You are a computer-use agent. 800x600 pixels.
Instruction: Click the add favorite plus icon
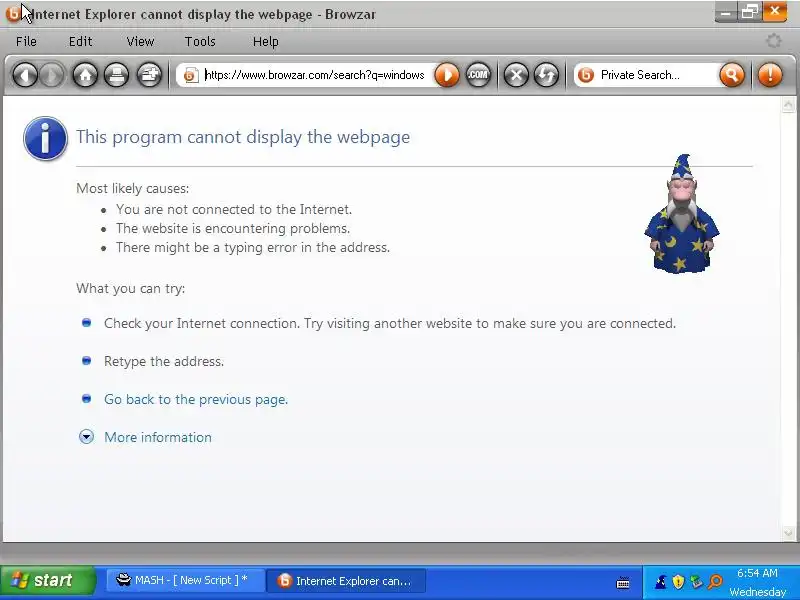(x=149, y=76)
